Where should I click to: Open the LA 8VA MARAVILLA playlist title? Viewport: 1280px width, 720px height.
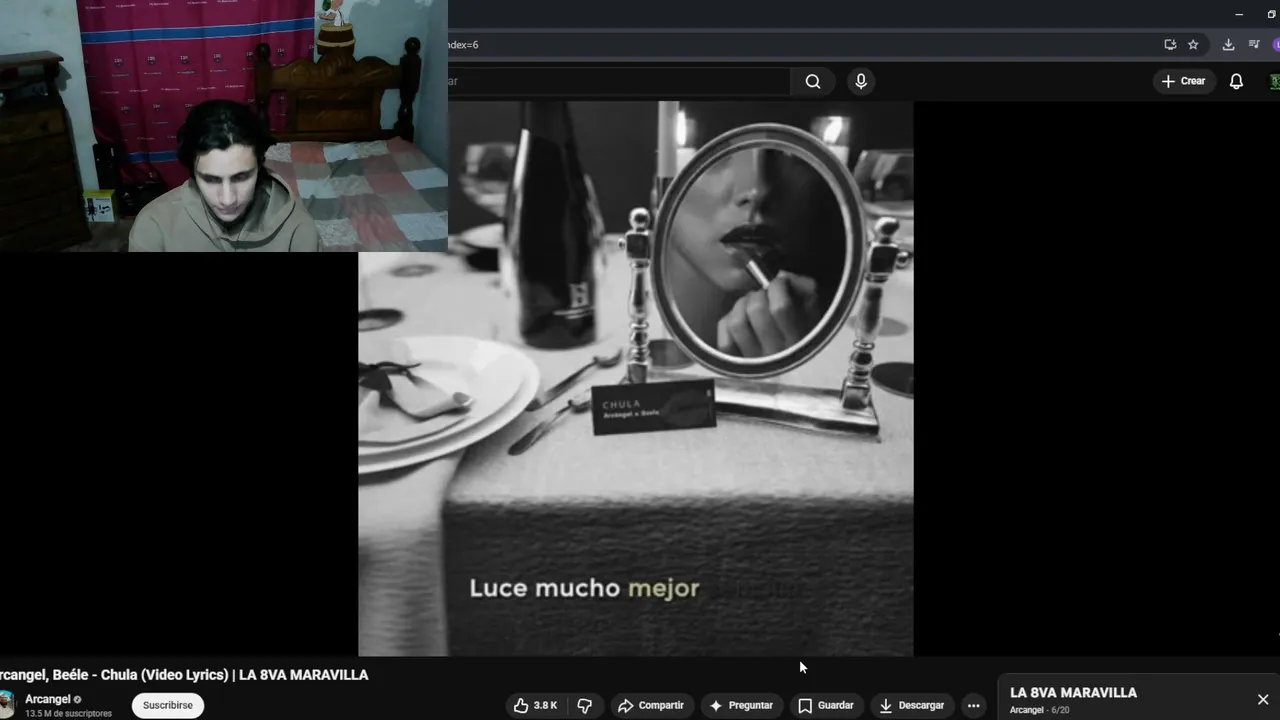tap(1073, 692)
